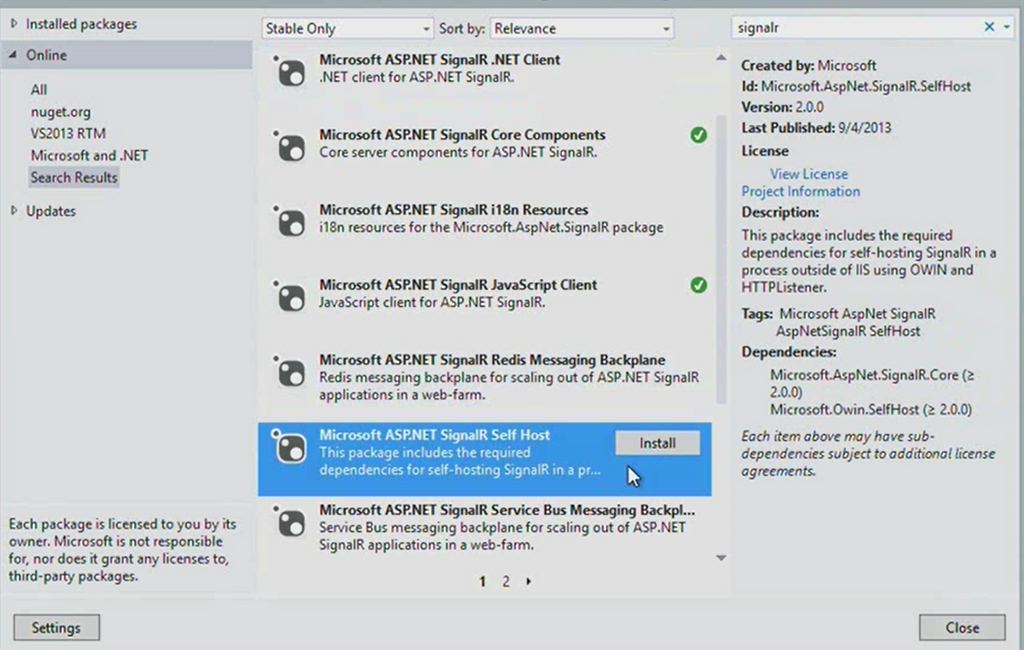Click the next page arrow

(528, 581)
